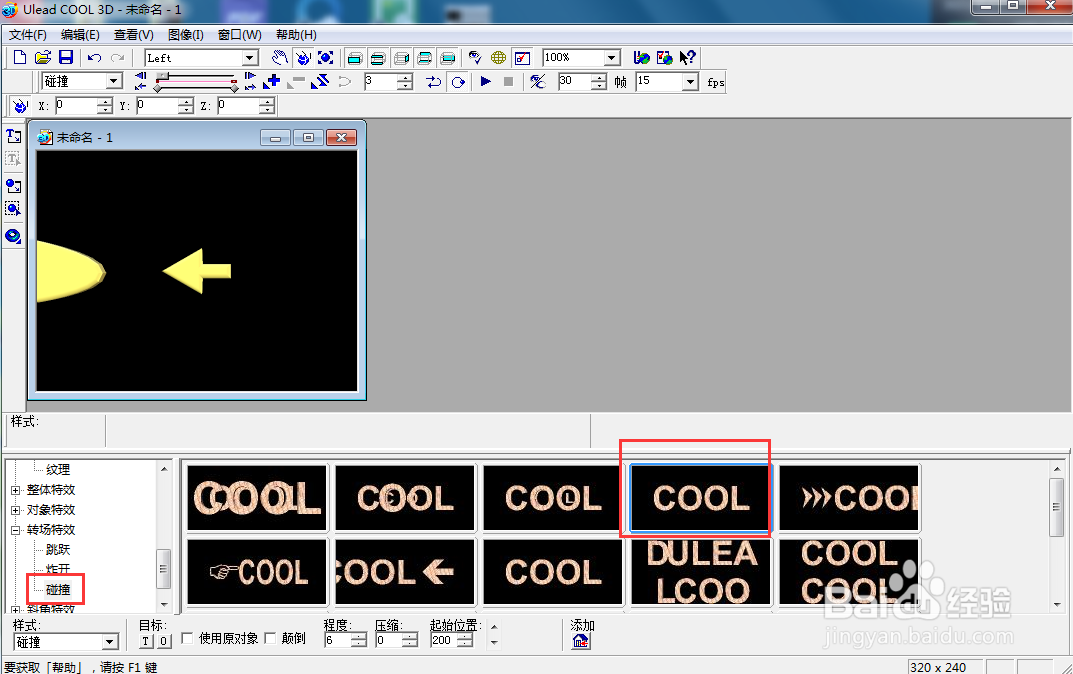The image size is (1073, 674).
Task: Expand the 对象特效 tree node
Action: click(x=16, y=510)
